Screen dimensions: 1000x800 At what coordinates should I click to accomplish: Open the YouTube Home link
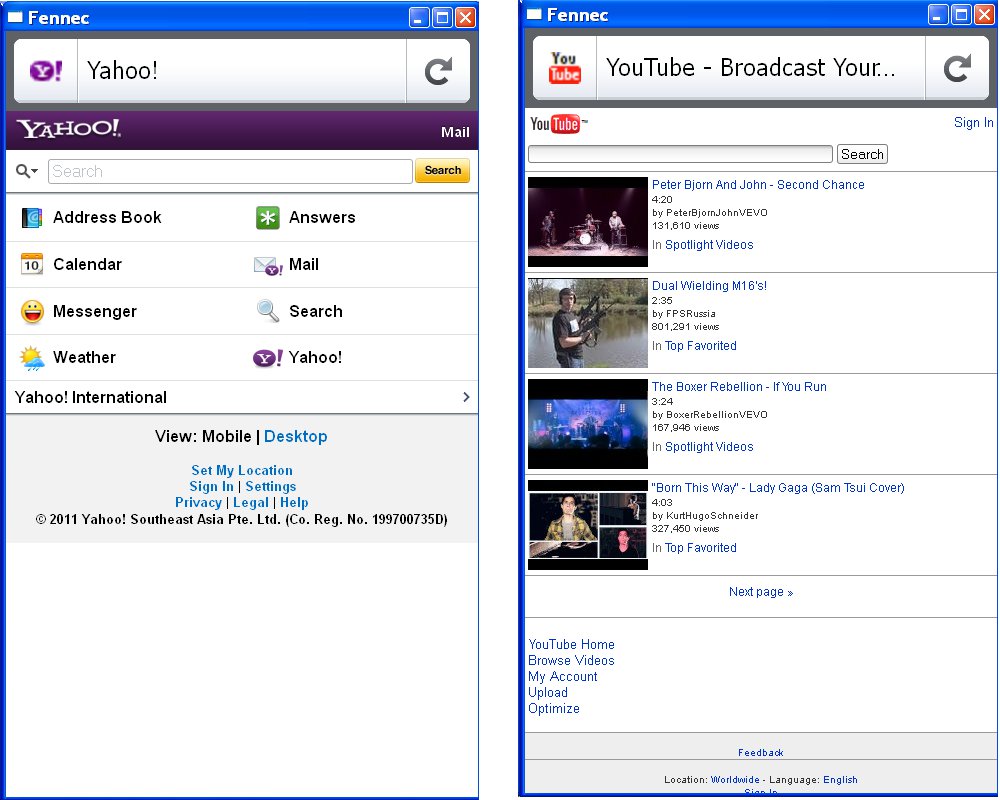[x=571, y=644]
